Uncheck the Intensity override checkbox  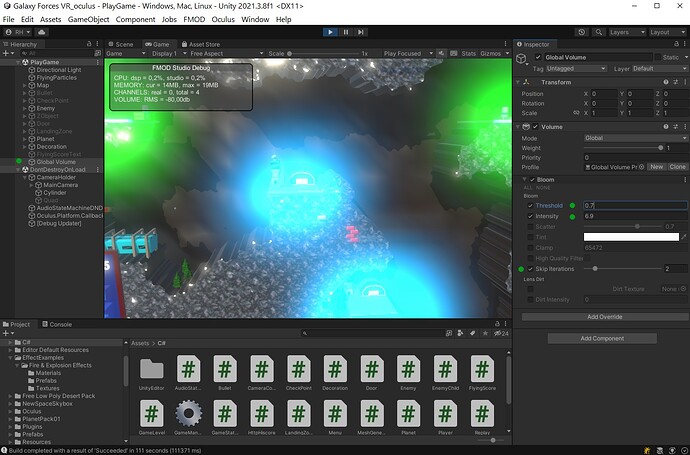(530, 216)
